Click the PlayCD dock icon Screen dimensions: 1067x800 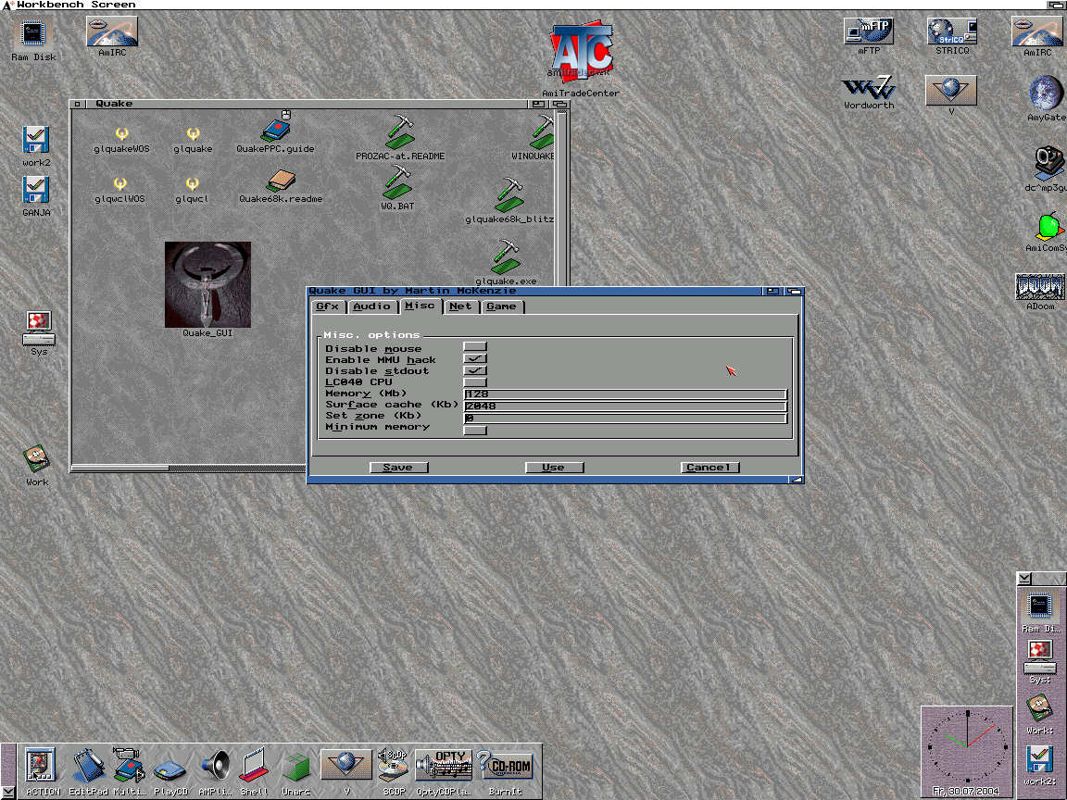point(169,769)
